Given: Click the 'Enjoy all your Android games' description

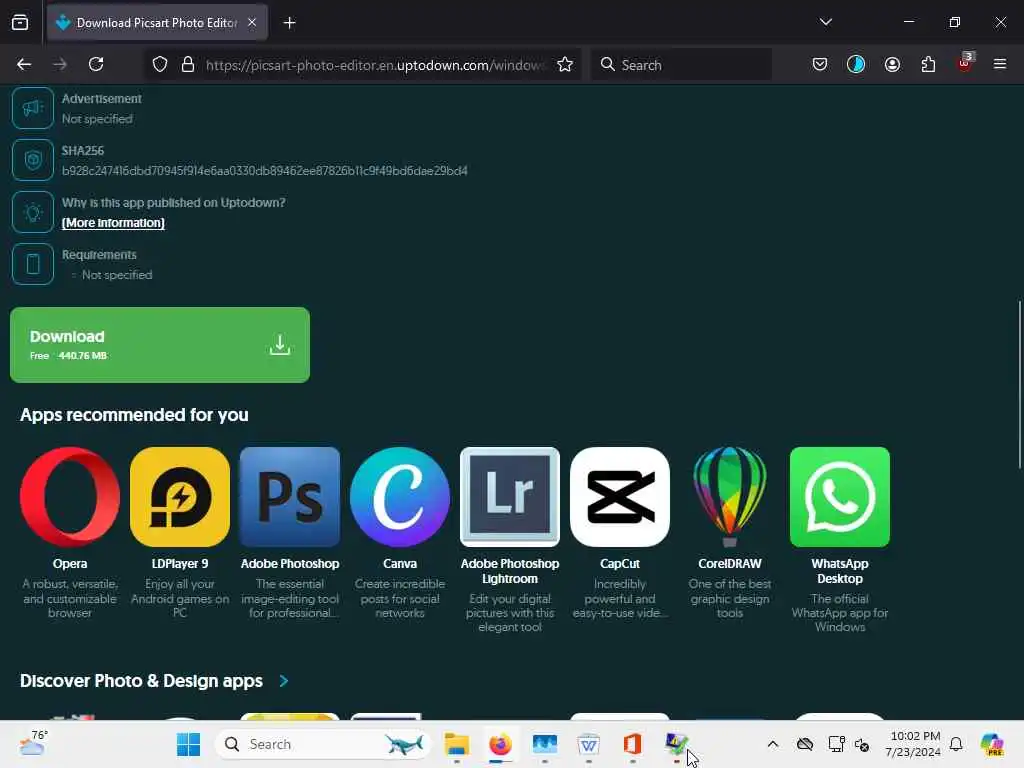Looking at the screenshot, I should (180, 598).
